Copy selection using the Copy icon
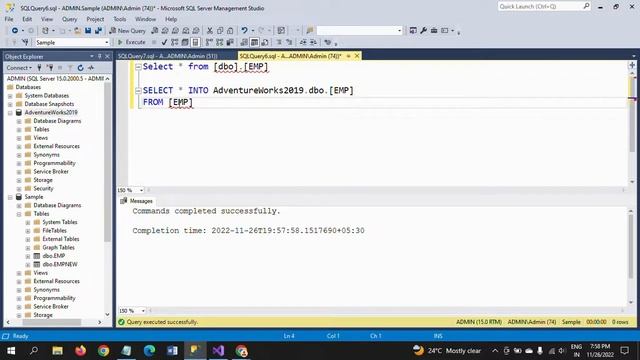The image size is (640, 360). [x=220, y=31]
